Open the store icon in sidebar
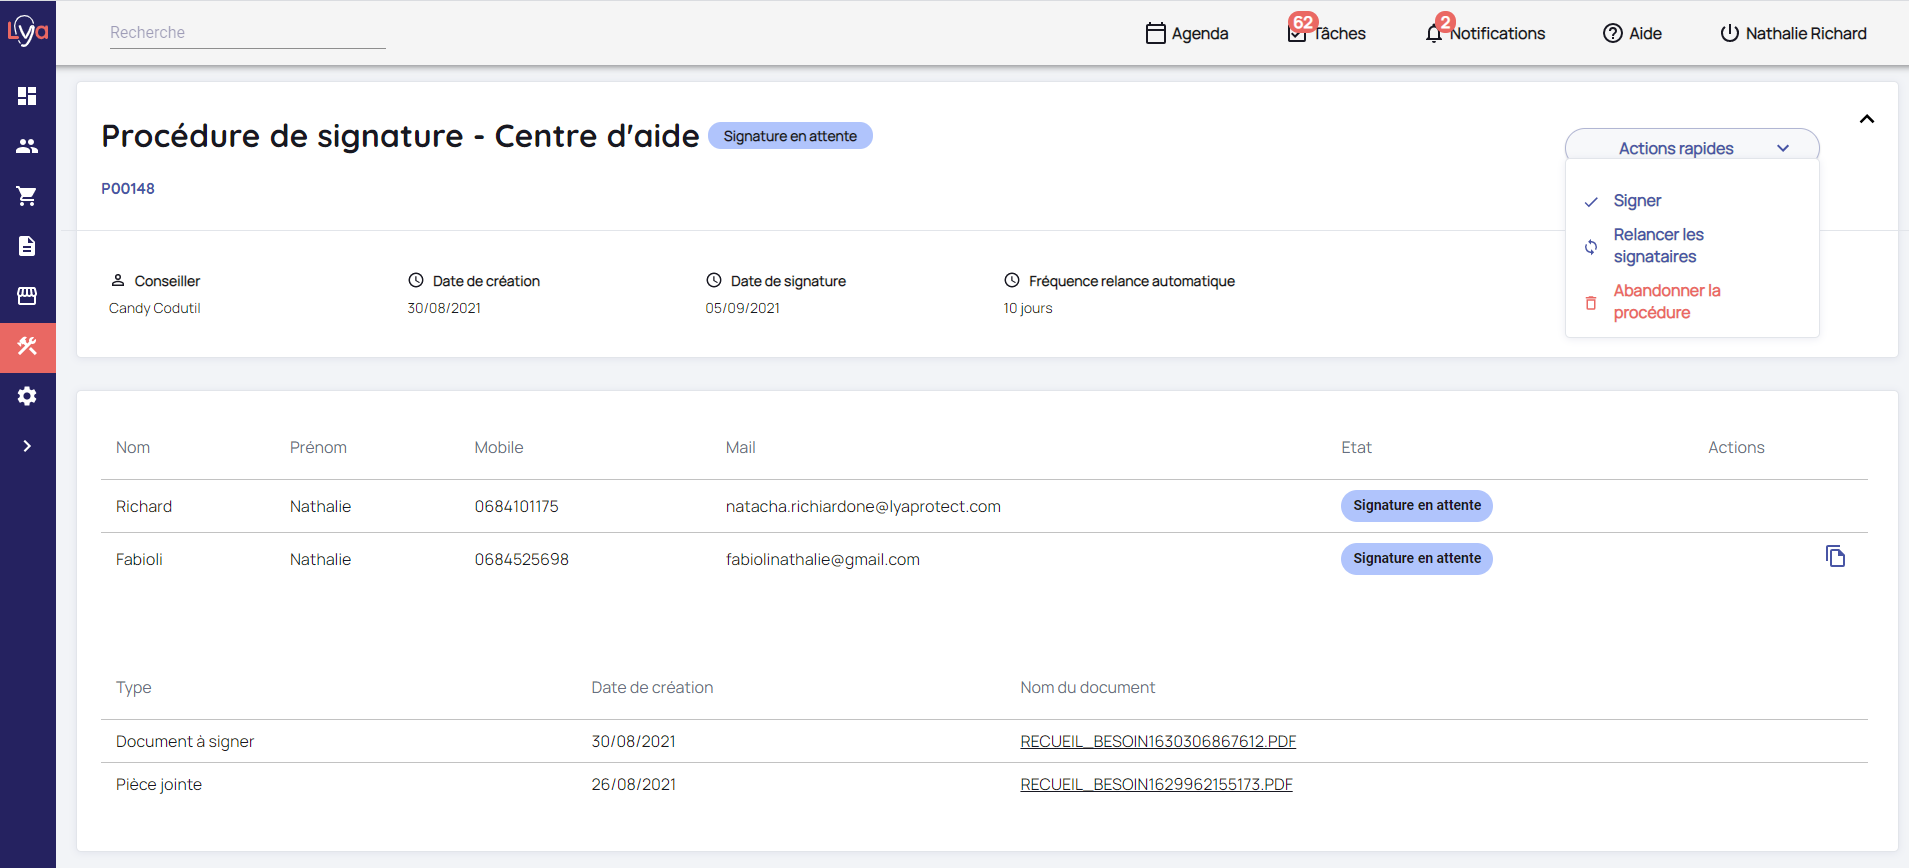The height and width of the screenshot is (868, 1909). click(27, 296)
